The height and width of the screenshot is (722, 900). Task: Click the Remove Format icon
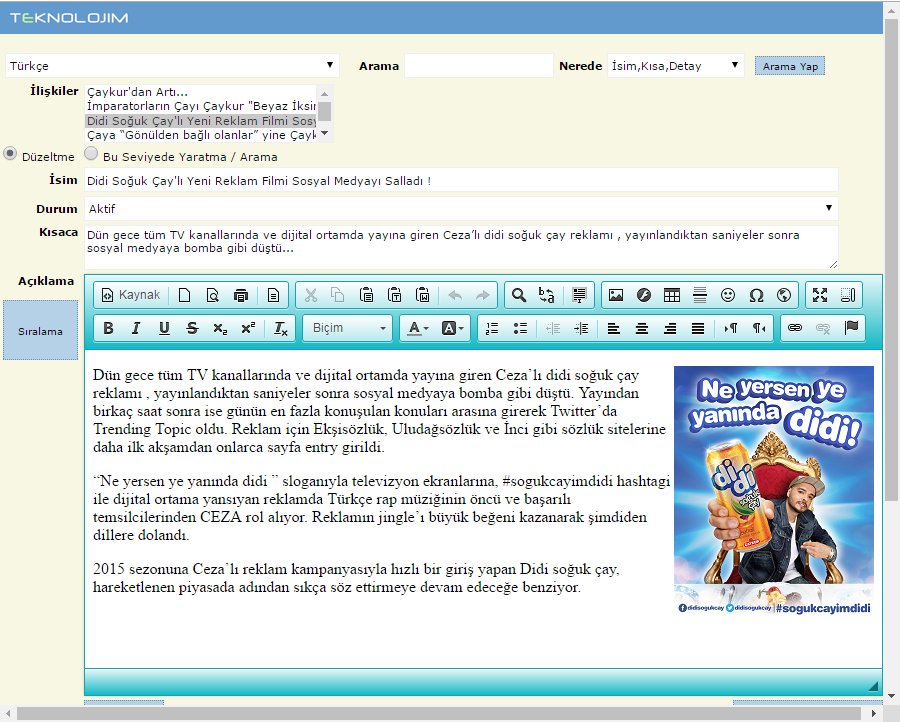click(281, 328)
